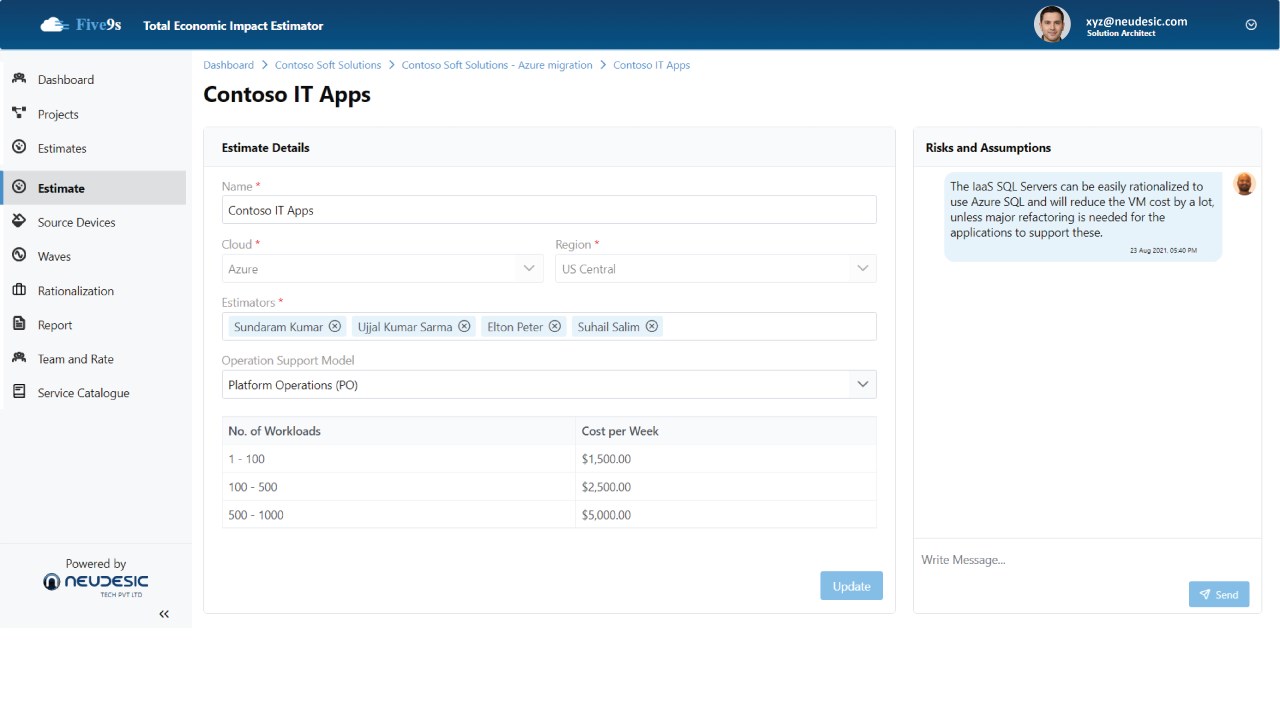Send the message with Send button
Screen dimensions: 1280x720
pyautogui.click(x=1219, y=594)
